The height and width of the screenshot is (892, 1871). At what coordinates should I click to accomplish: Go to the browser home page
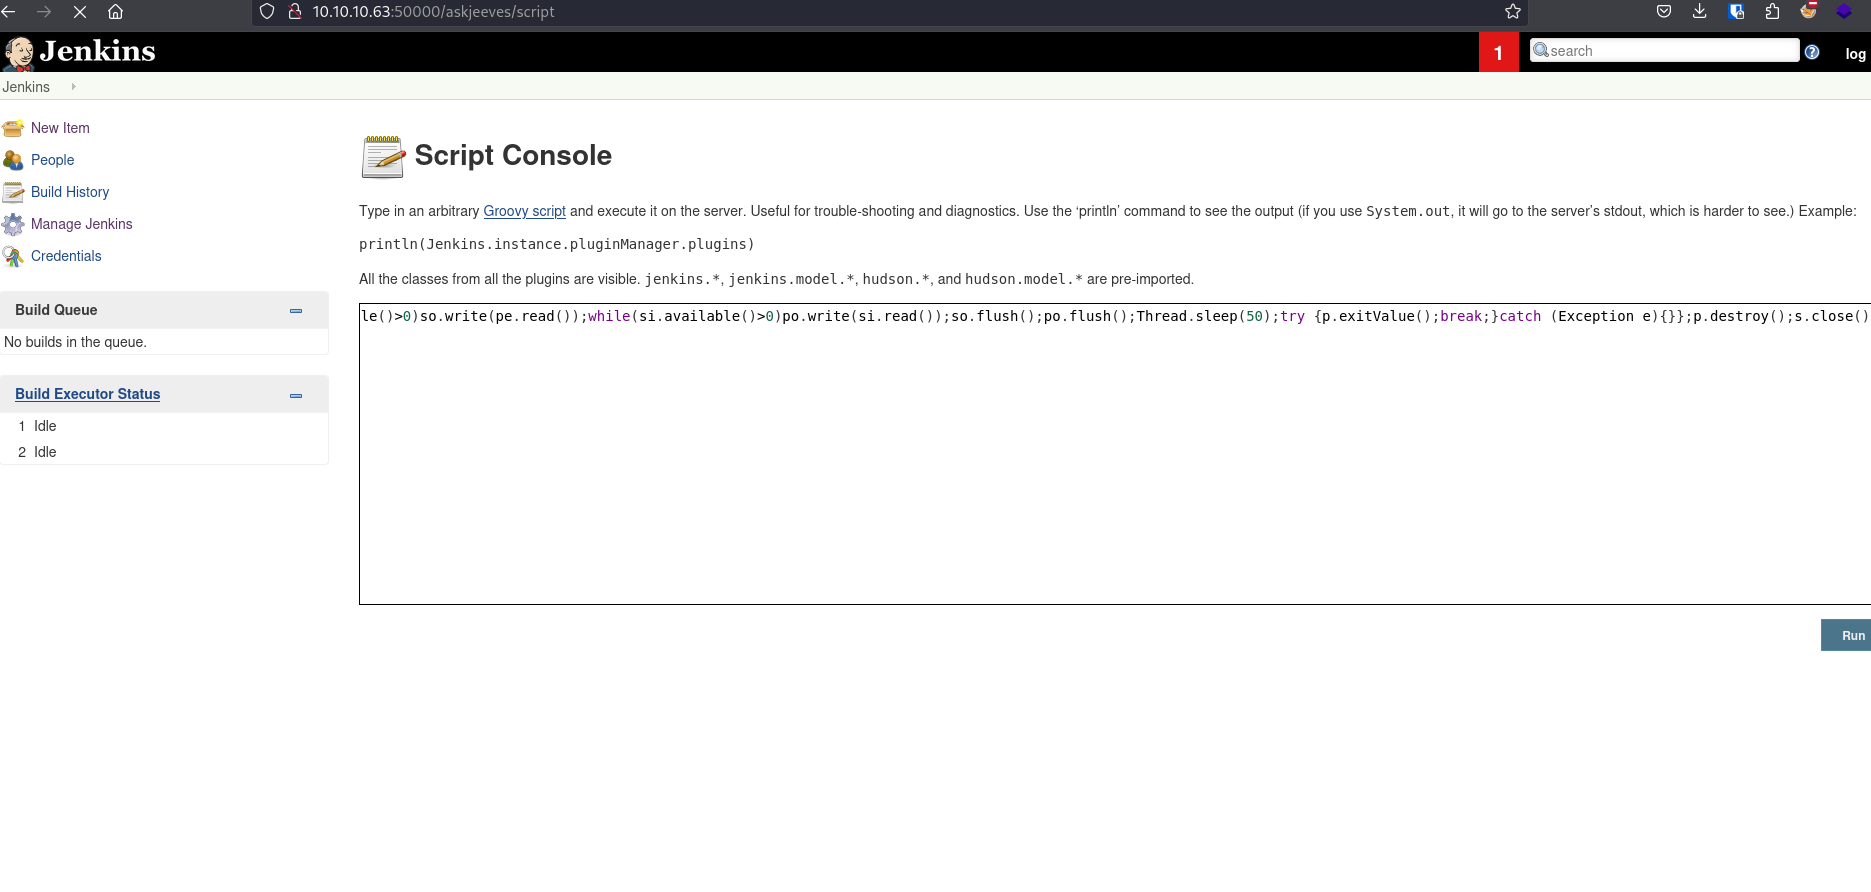tap(116, 12)
